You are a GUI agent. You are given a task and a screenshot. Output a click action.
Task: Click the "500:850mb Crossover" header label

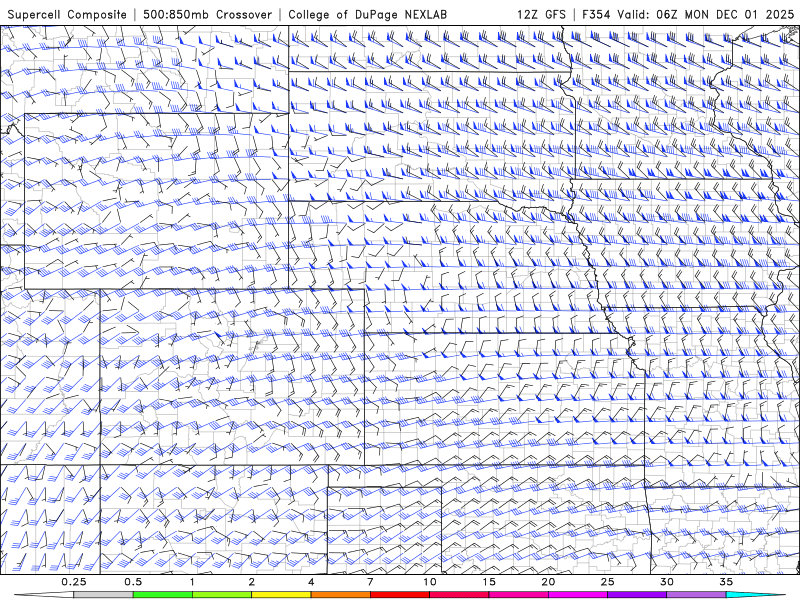point(207,14)
